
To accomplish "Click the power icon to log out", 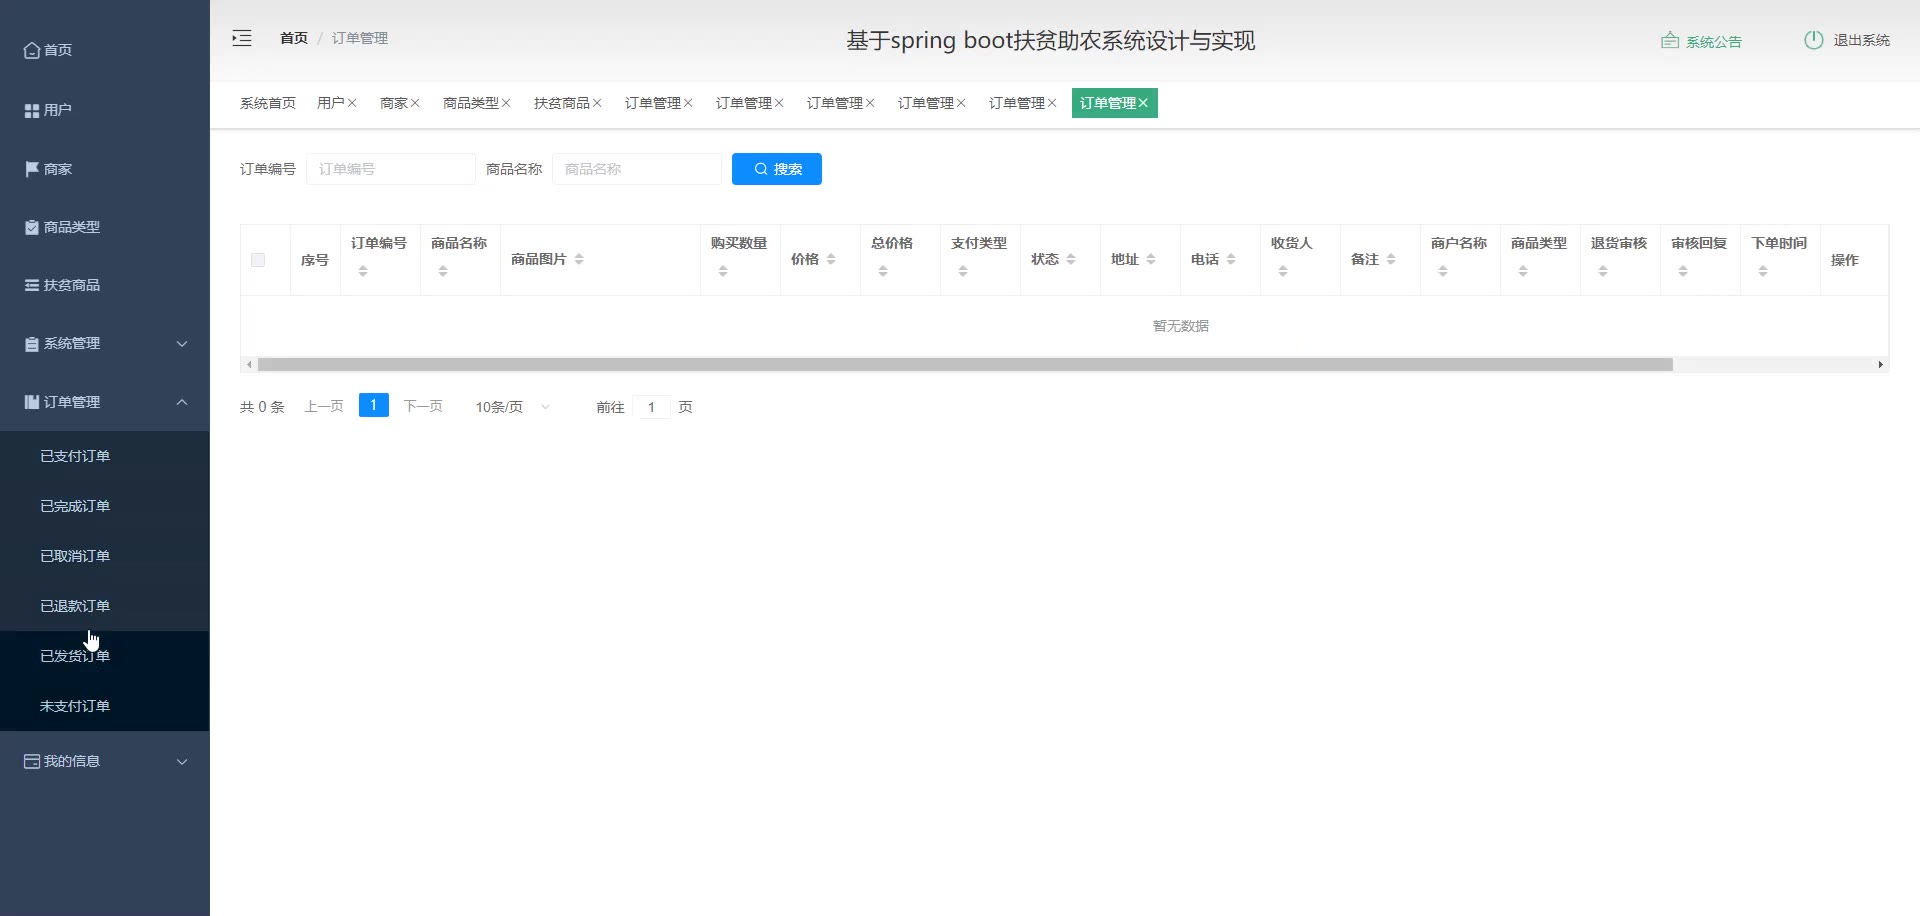I will click(x=1813, y=40).
